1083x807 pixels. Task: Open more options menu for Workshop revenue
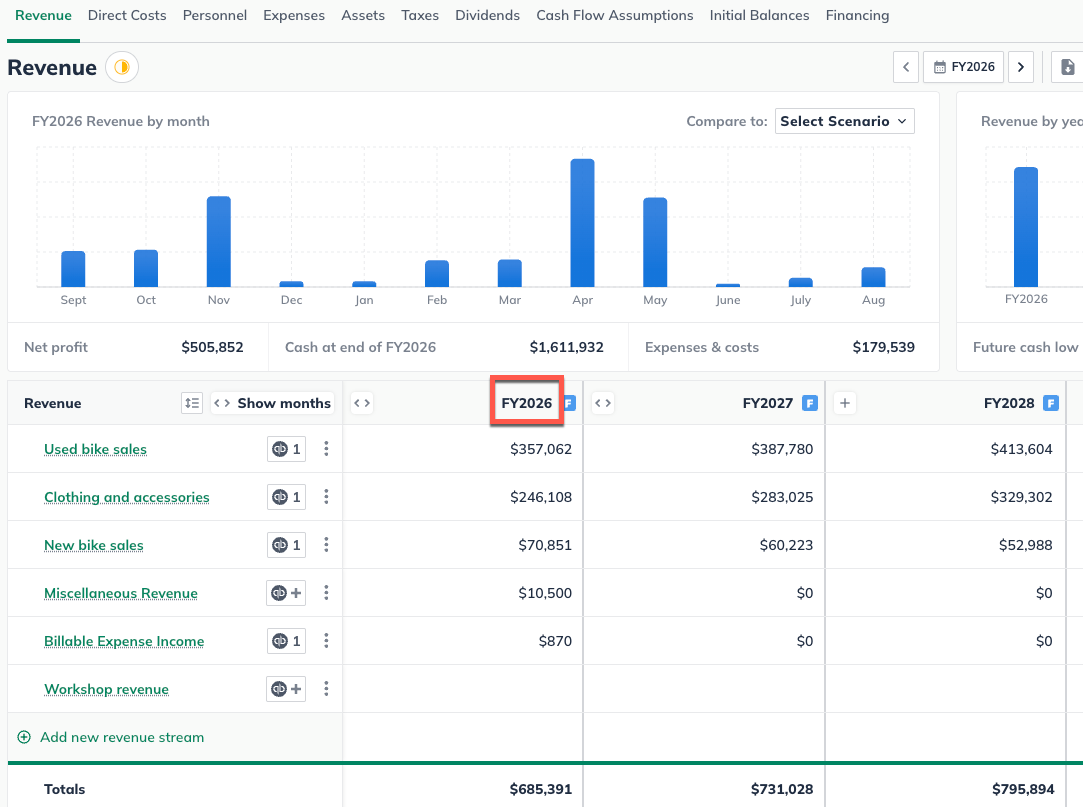(326, 689)
